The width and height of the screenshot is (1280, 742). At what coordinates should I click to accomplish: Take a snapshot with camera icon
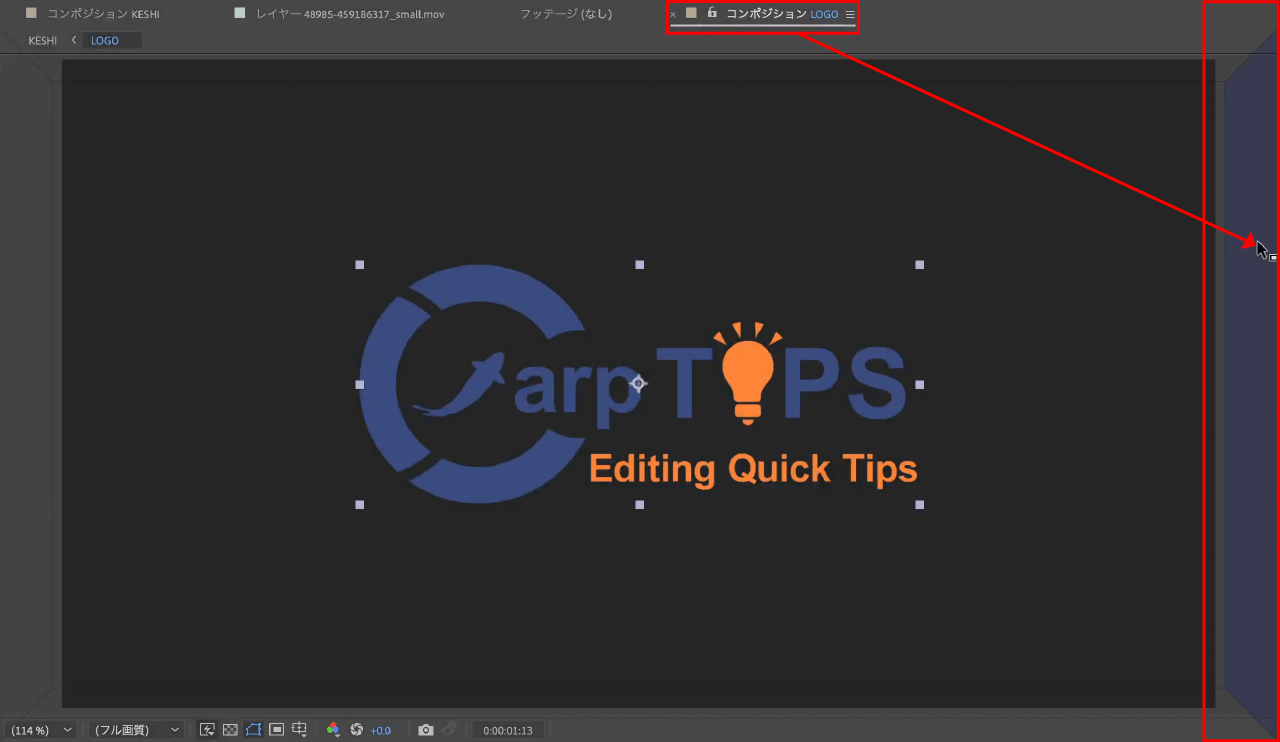pos(426,730)
